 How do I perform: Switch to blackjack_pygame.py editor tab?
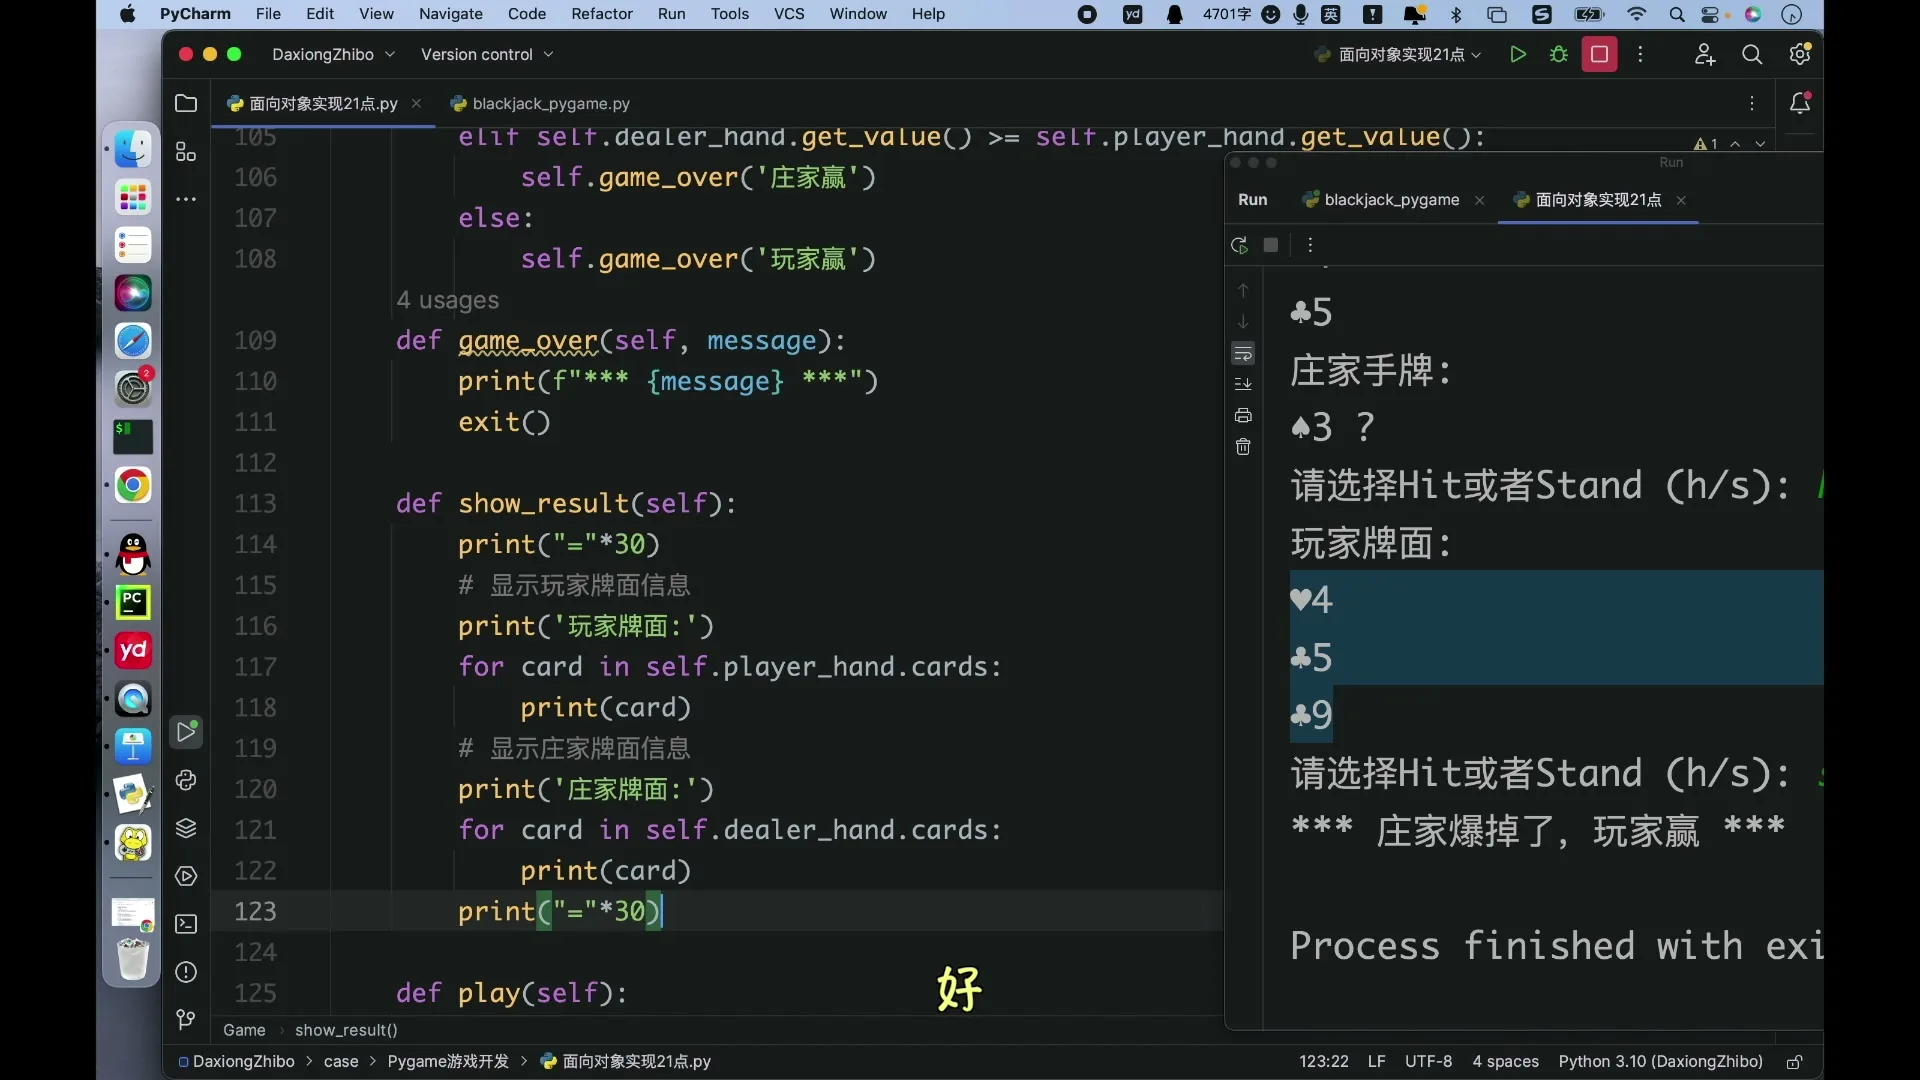click(x=540, y=103)
